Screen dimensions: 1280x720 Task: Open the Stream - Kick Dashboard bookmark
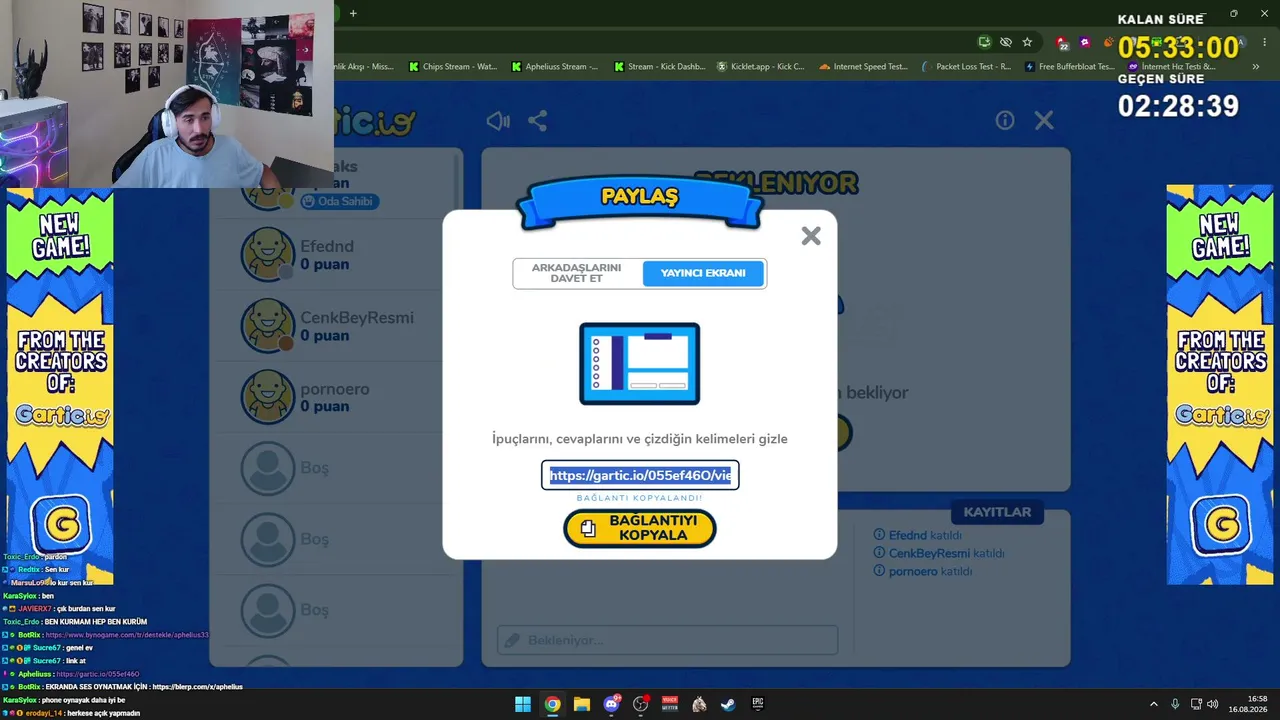(x=660, y=67)
